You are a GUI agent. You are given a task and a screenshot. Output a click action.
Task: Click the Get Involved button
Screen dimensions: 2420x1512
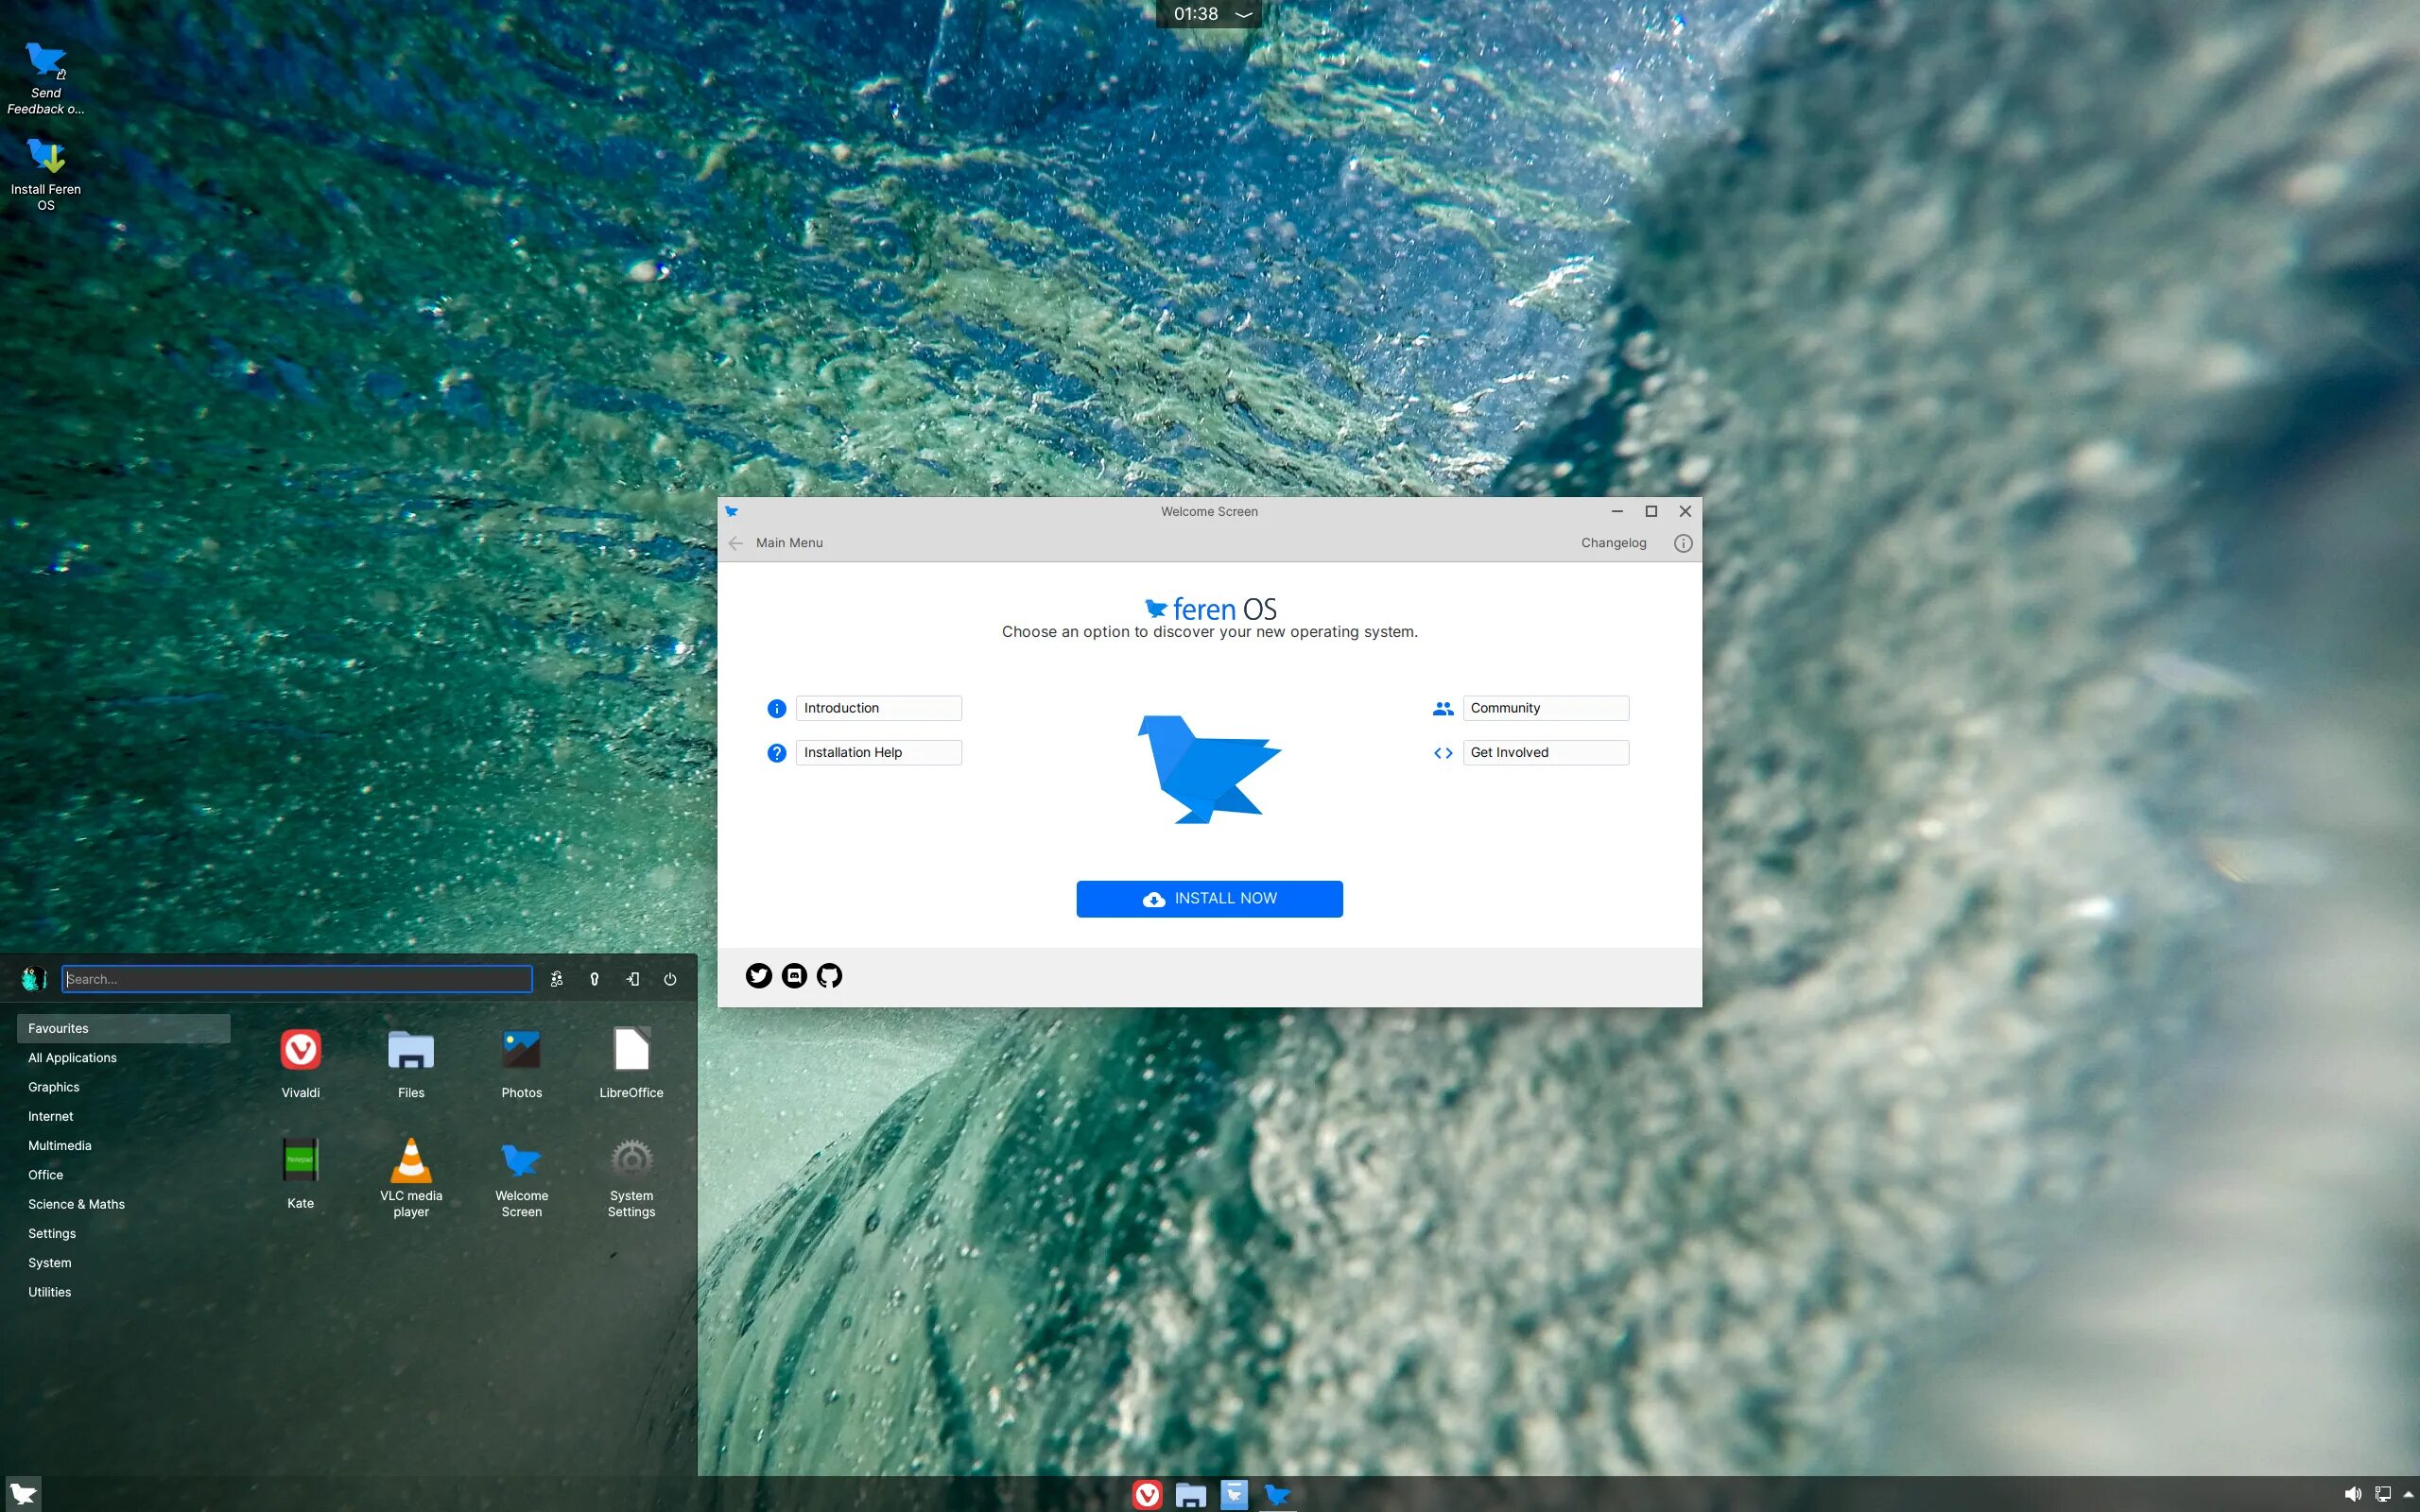pos(1545,752)
